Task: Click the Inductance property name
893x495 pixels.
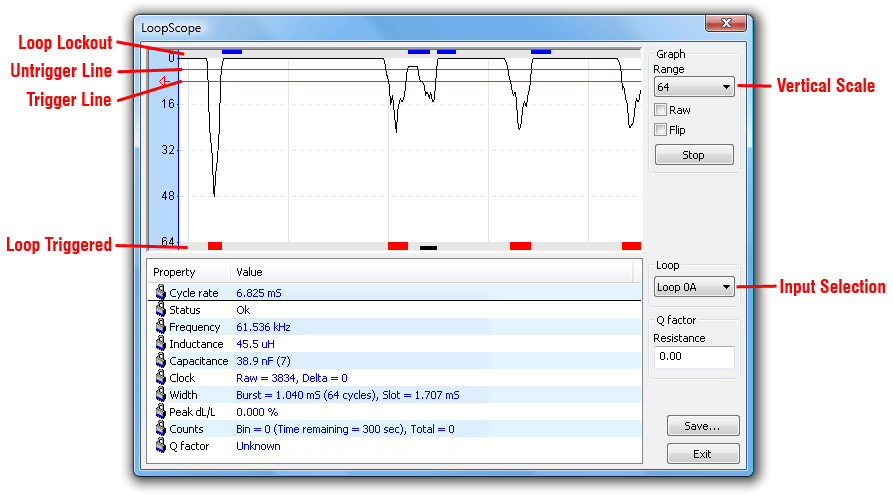Action: pyautogui.click(x=196, y=344)
